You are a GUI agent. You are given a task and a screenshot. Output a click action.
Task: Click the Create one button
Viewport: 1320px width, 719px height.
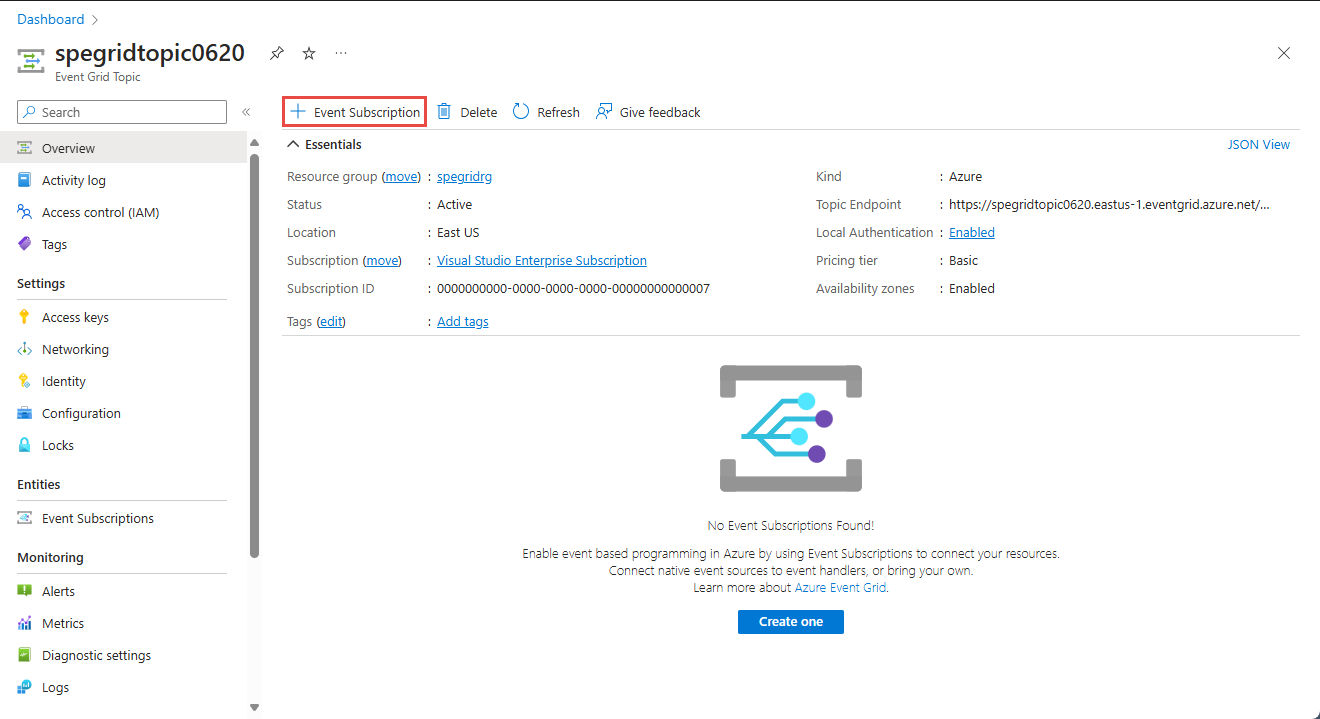[x=791, y=621]
